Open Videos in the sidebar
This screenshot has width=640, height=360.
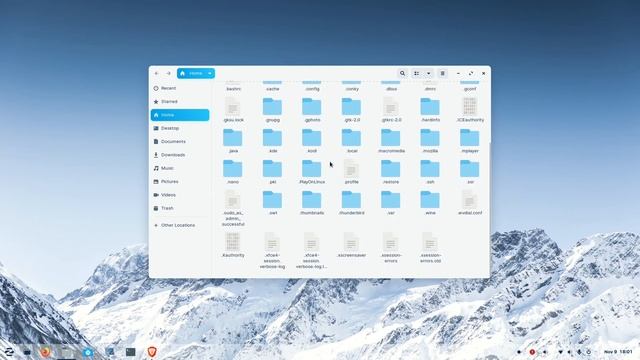(180, 195)
